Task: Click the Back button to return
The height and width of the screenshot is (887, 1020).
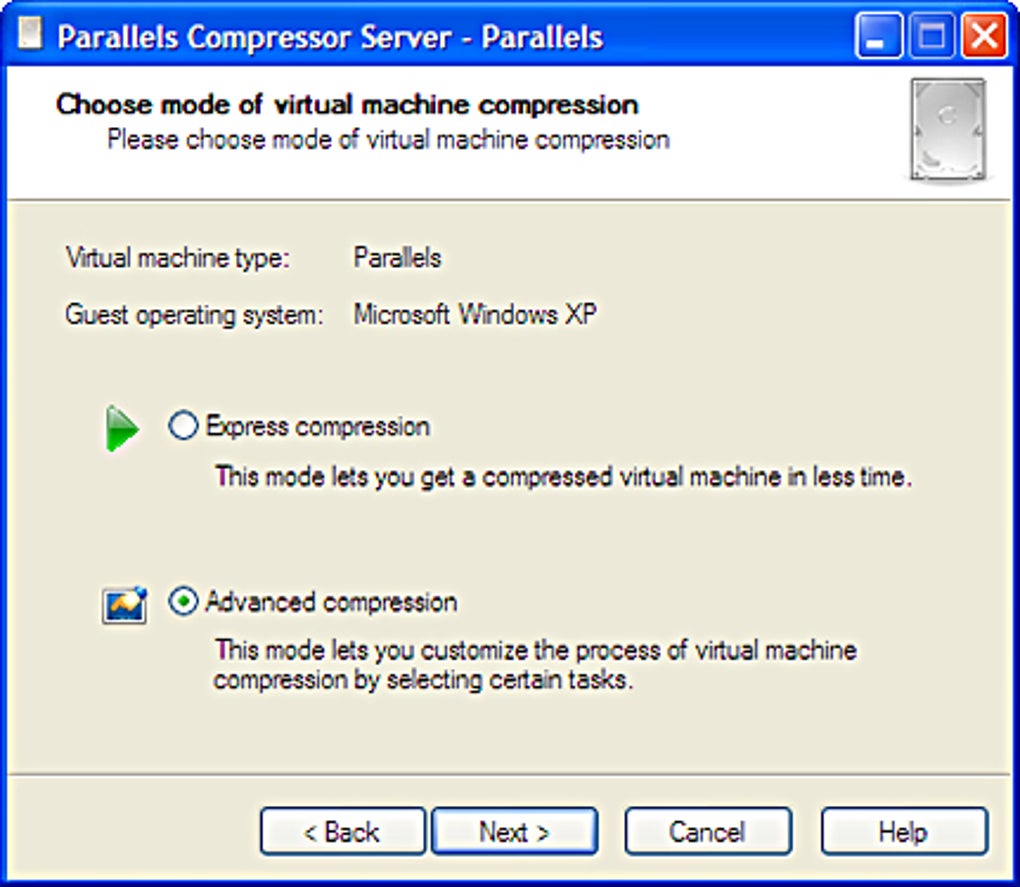Action: [342, 831]
